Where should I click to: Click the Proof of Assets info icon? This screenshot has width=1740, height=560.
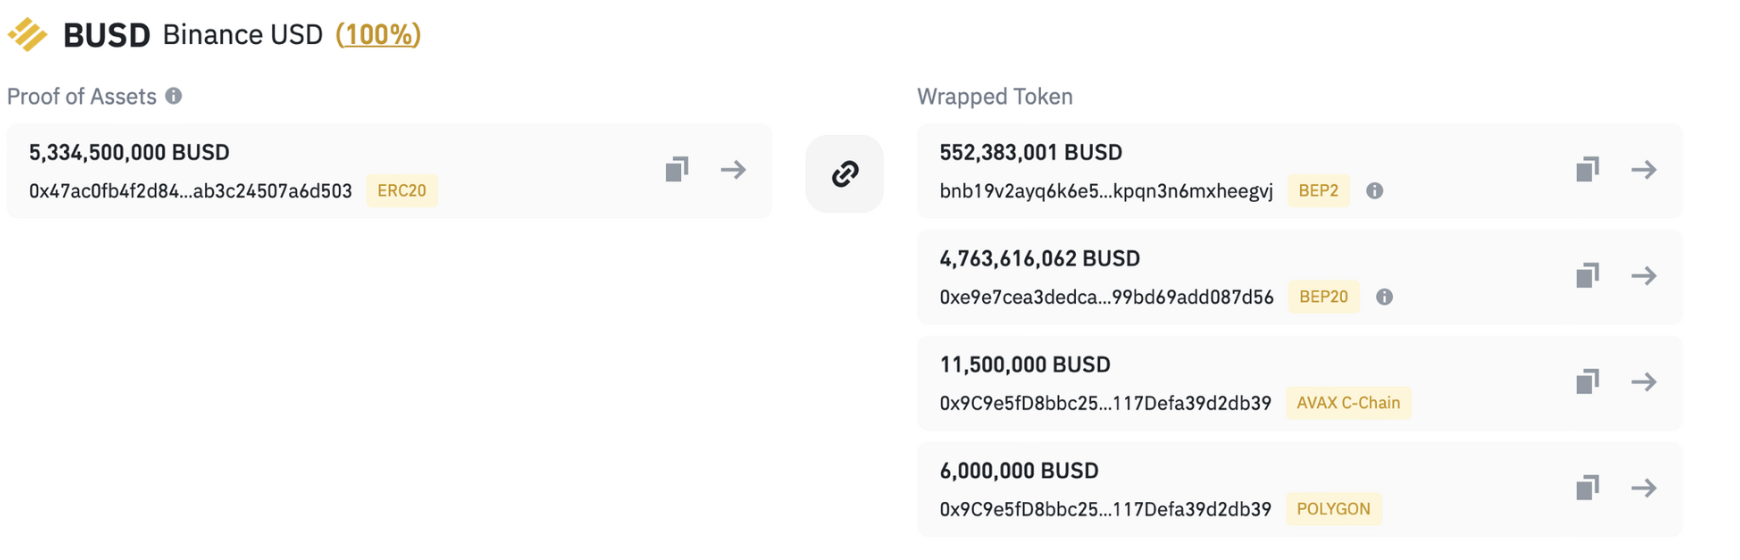174,96
